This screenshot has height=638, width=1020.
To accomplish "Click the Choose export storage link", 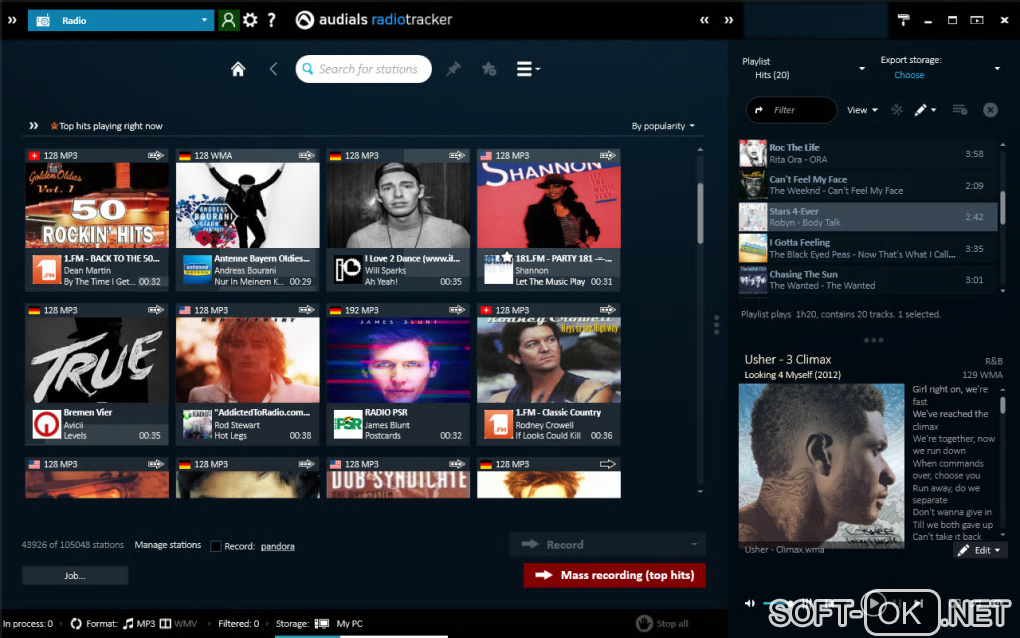I will tap(909, 75).
